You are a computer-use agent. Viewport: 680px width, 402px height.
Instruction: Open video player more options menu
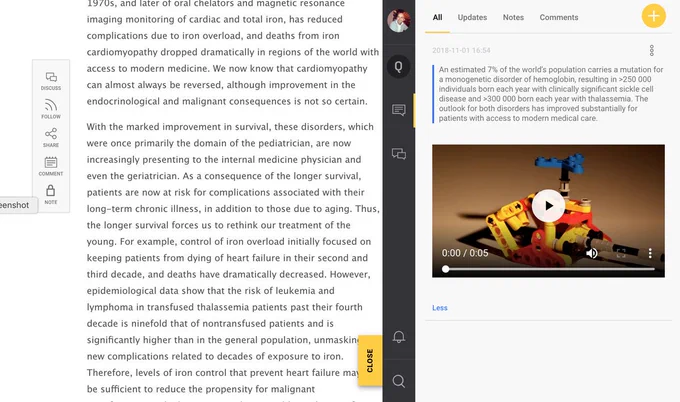(650, 253)
